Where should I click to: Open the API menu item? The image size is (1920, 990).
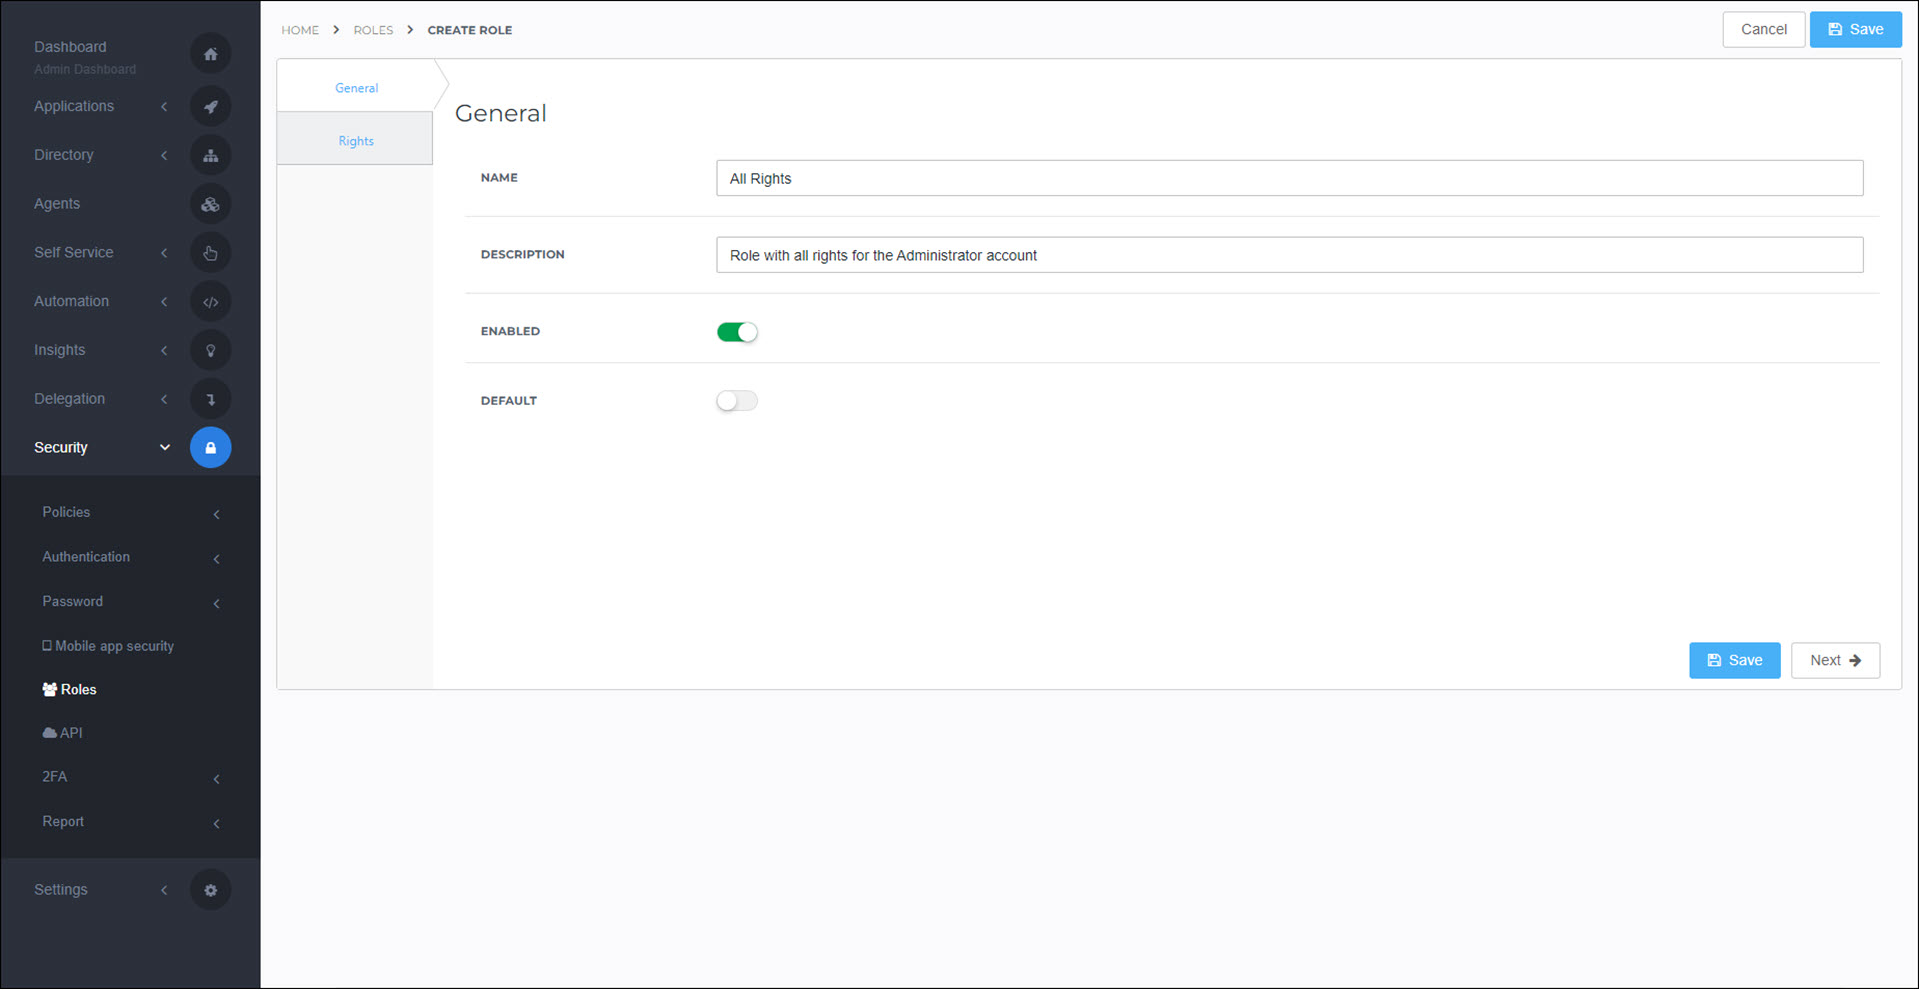71,733
